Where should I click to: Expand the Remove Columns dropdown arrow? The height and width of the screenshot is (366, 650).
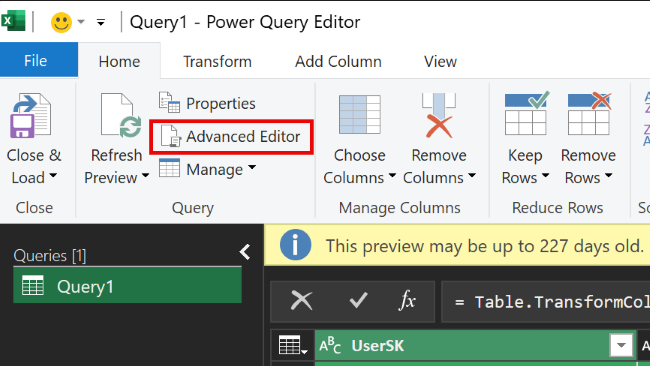pos(472,175)
